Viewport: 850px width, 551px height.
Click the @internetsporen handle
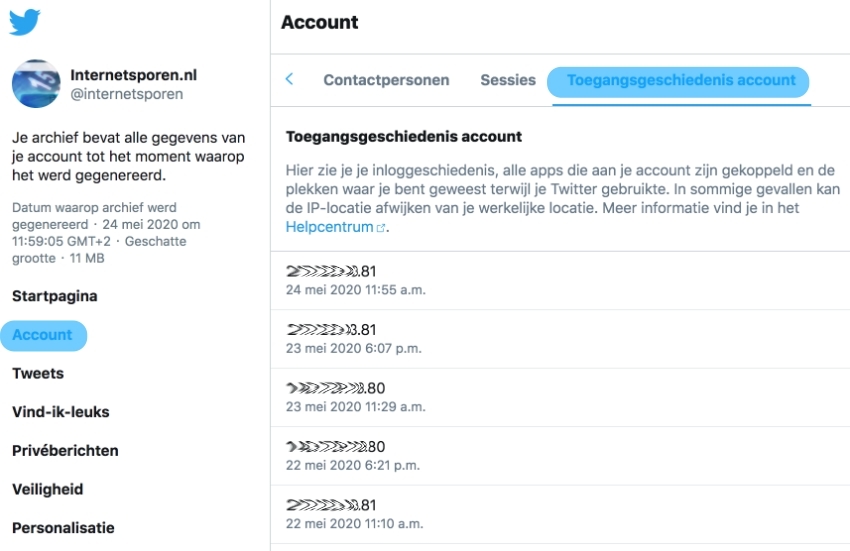tap(126, 94)
